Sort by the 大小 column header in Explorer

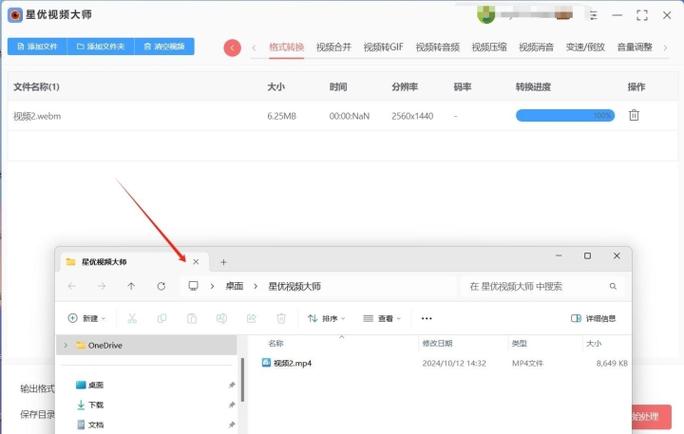593,343
